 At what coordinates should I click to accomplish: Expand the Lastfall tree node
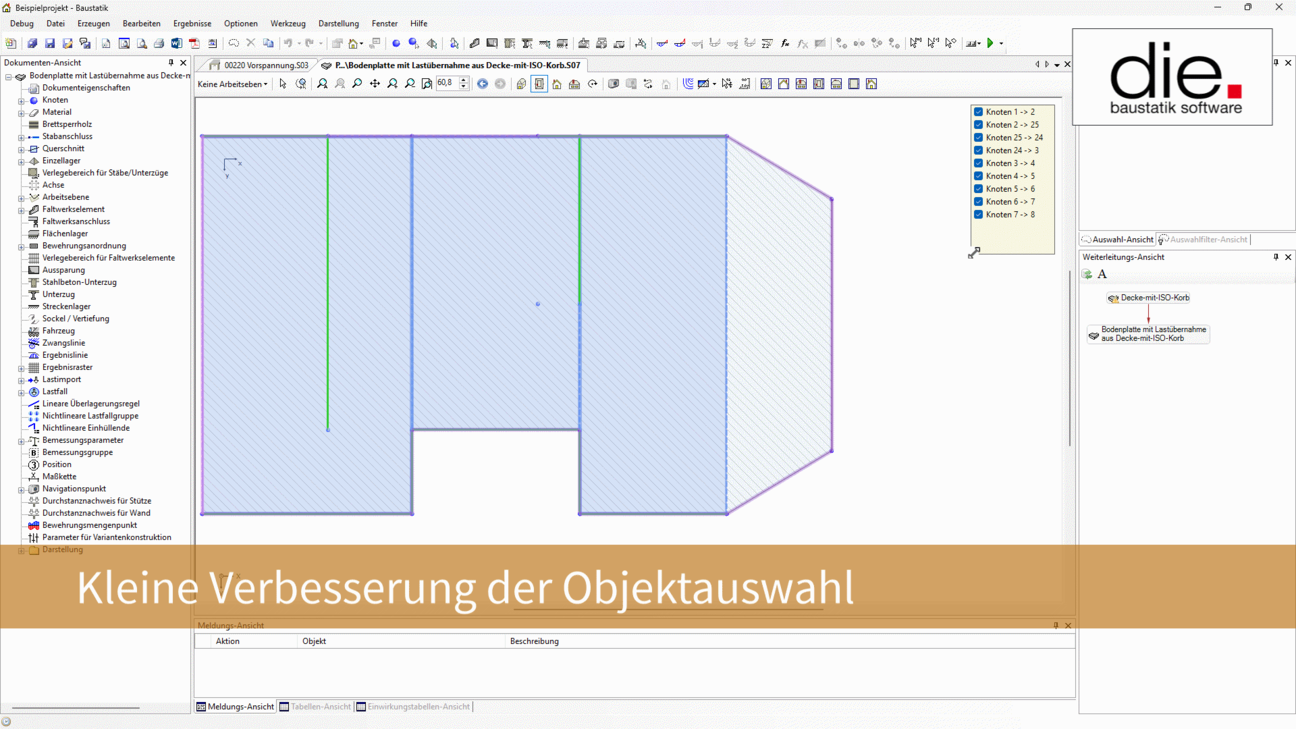(21, 392)
